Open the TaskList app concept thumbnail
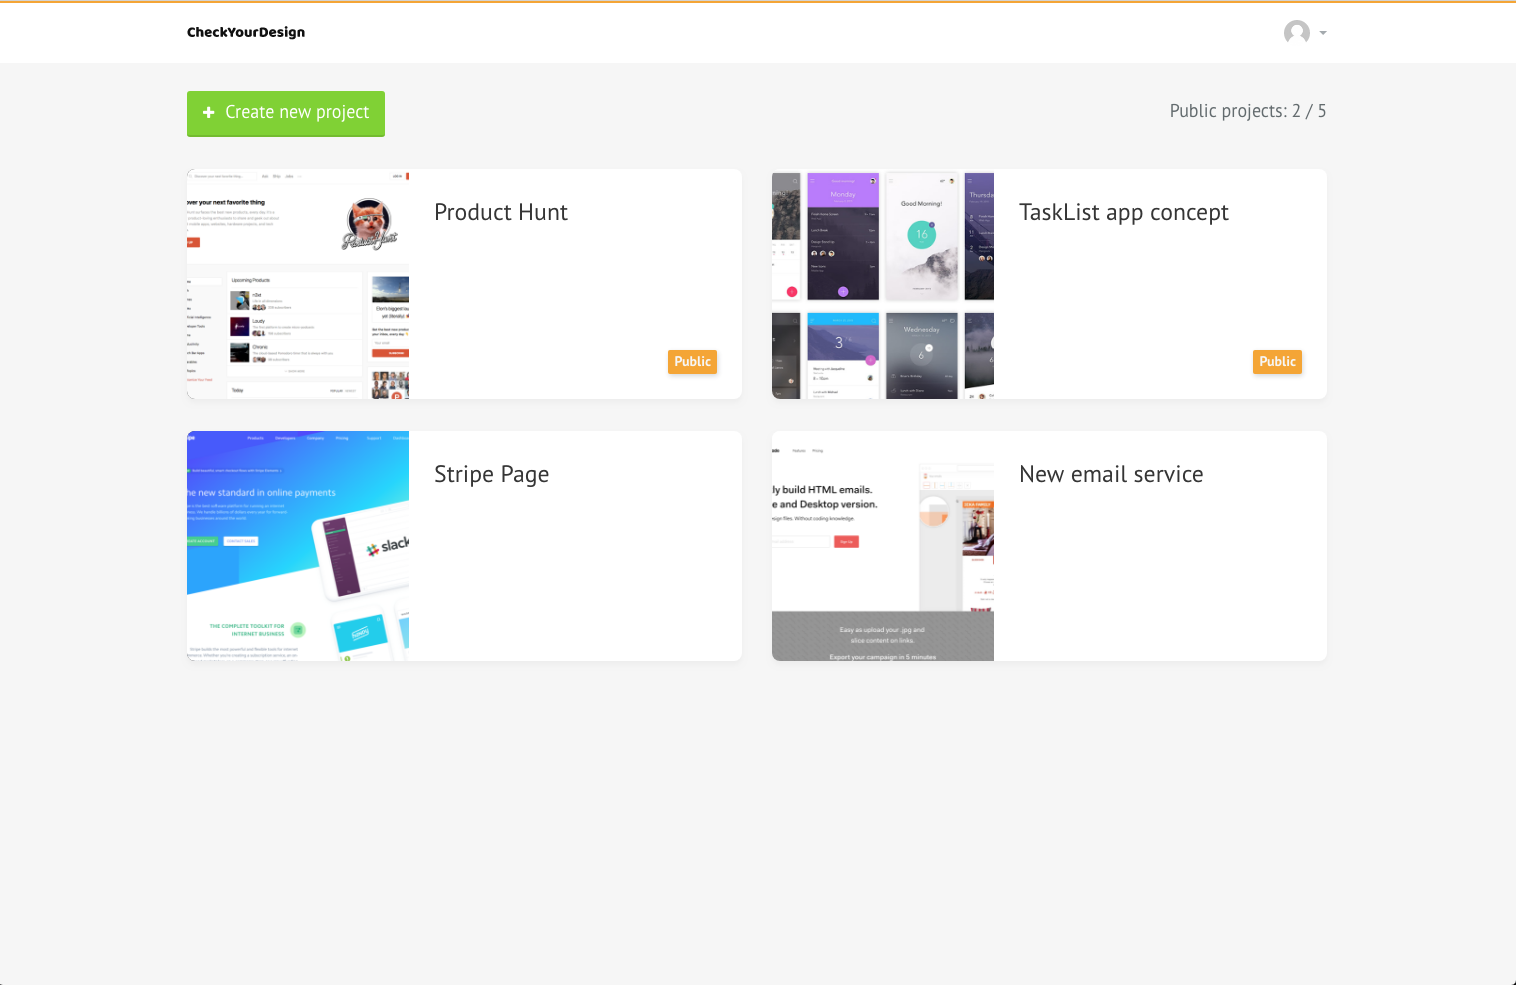Image resolution: width=1516 pixels, height=985 pixels. click(882, 283)
